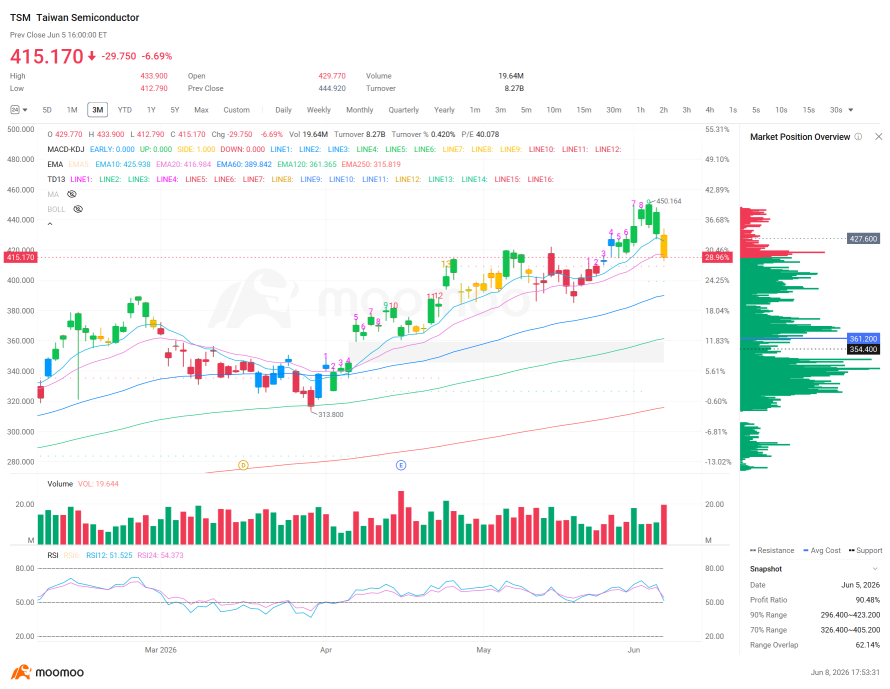Click the 361.200 average cost label
This screenshot has height=689, width=890.
click(x=863, y=338)
